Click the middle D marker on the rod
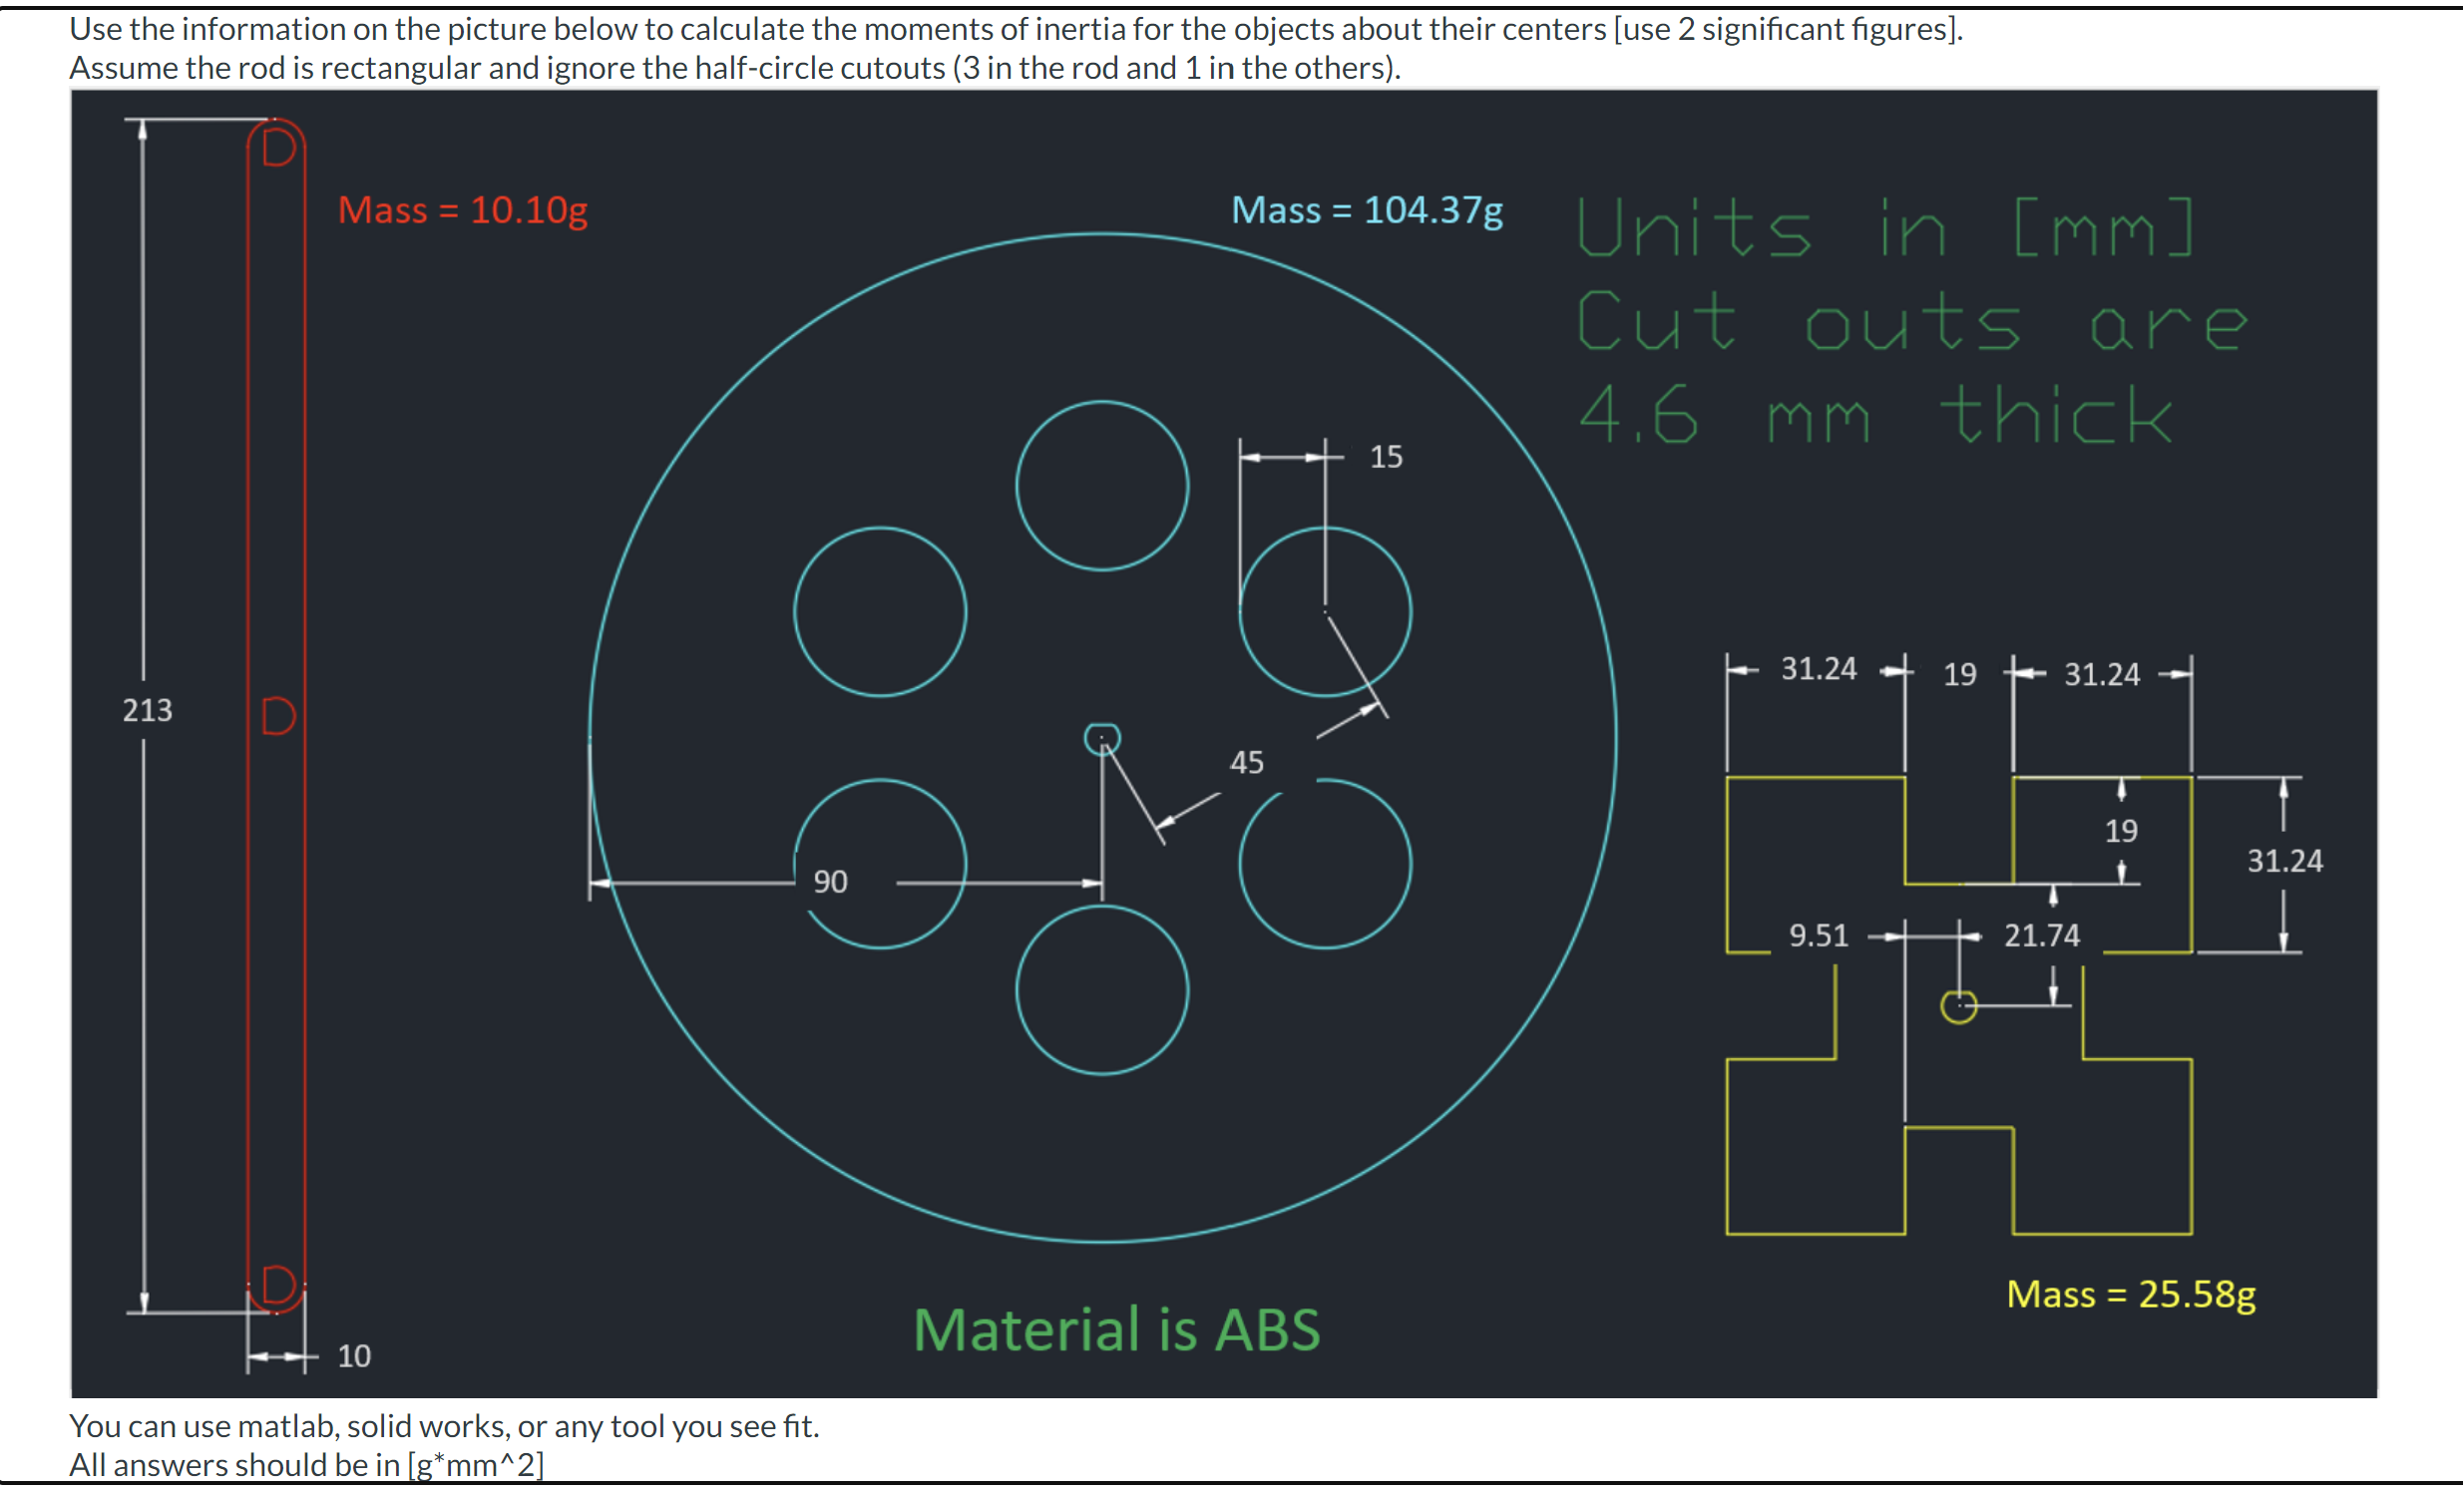 point(278,716)
